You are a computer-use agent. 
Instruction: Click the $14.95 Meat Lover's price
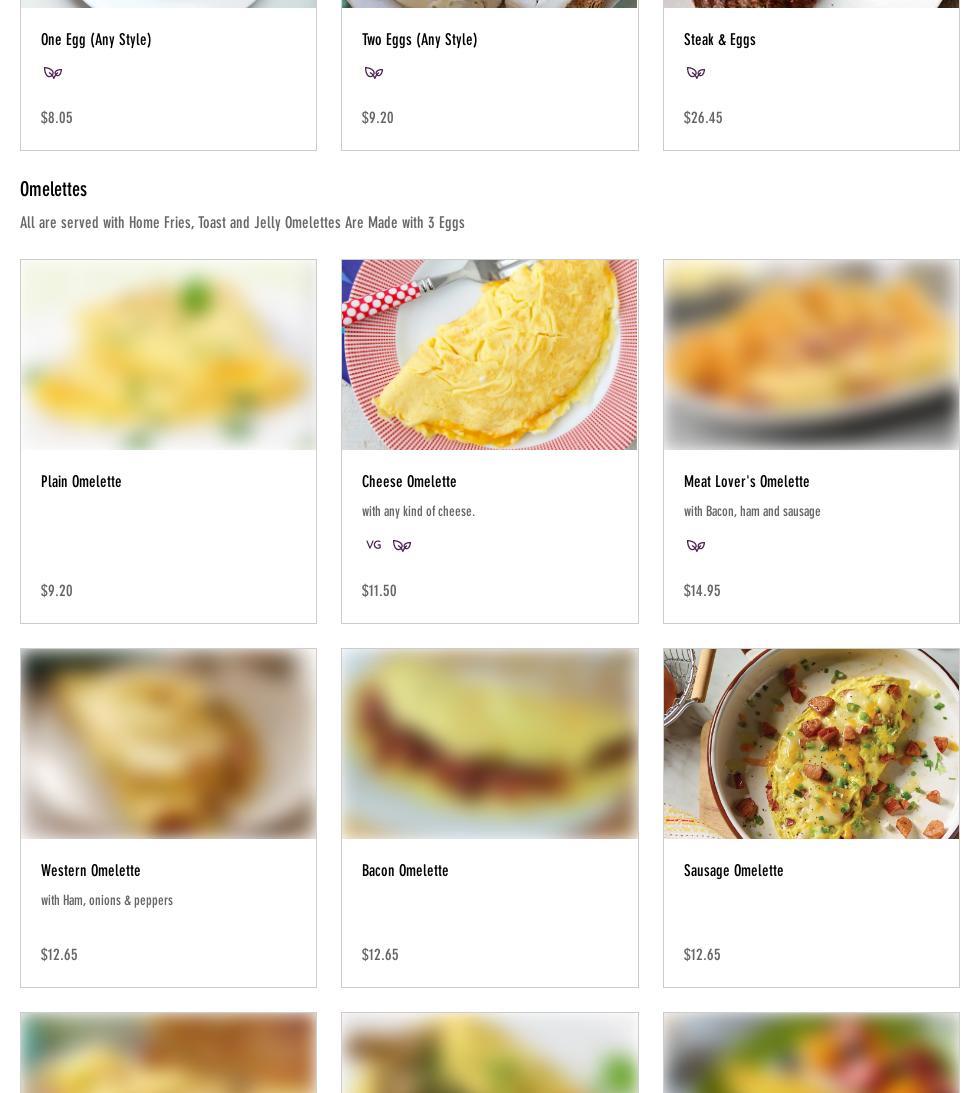coord(701,591)
